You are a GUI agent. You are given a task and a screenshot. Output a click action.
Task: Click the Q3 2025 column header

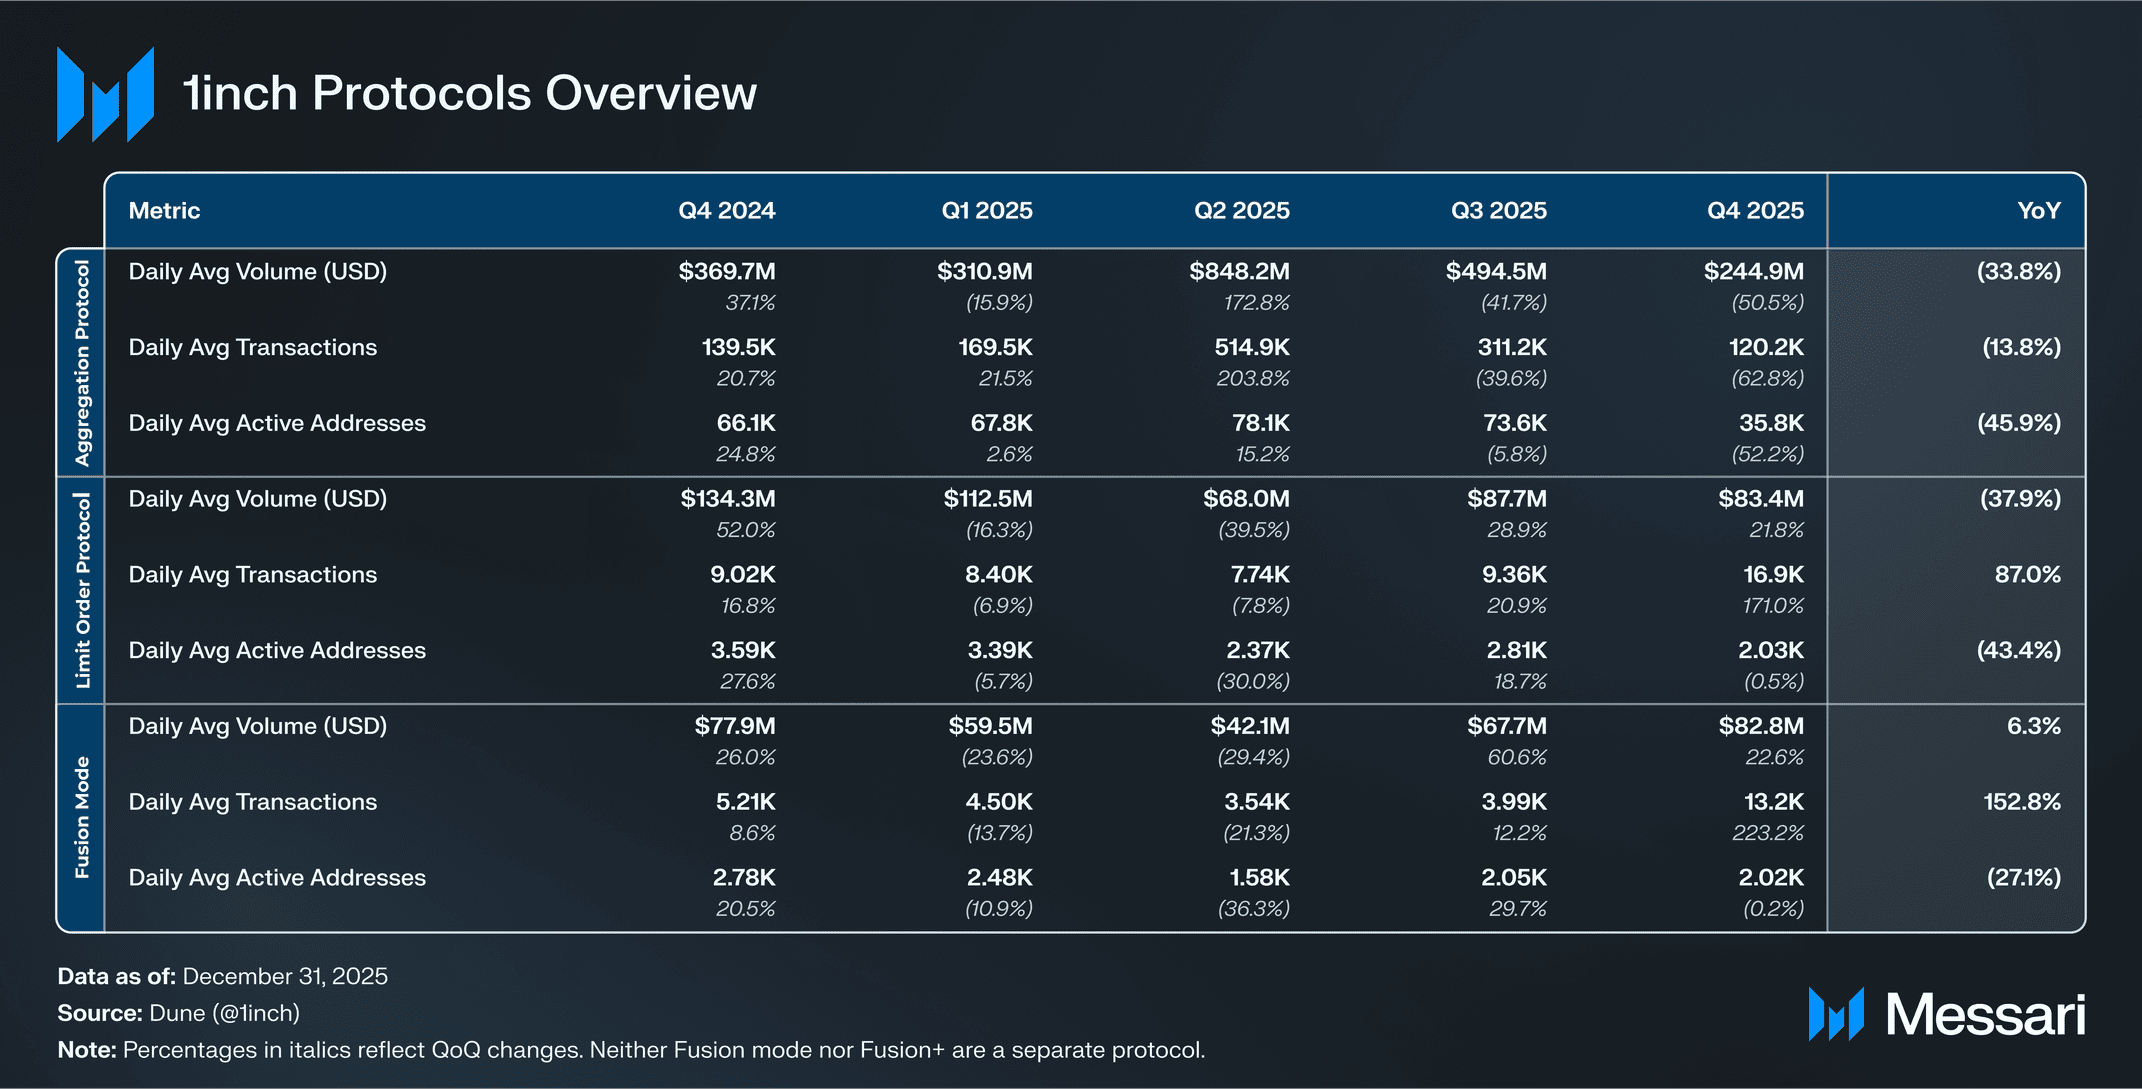coord(1498,211)
